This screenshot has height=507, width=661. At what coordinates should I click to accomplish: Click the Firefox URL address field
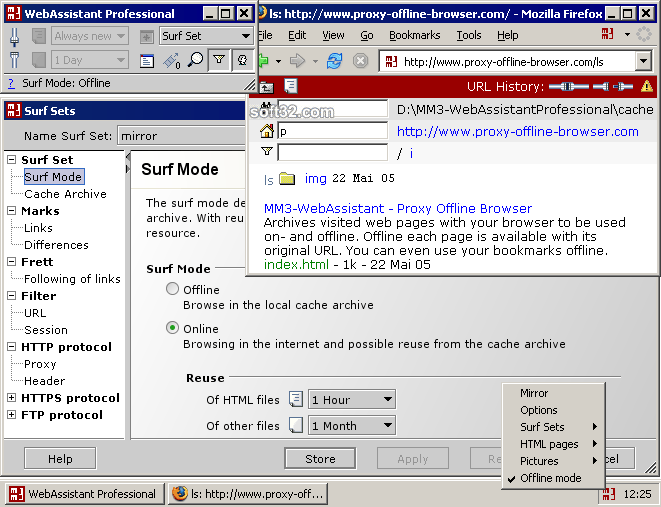click(x=507, y=62)
